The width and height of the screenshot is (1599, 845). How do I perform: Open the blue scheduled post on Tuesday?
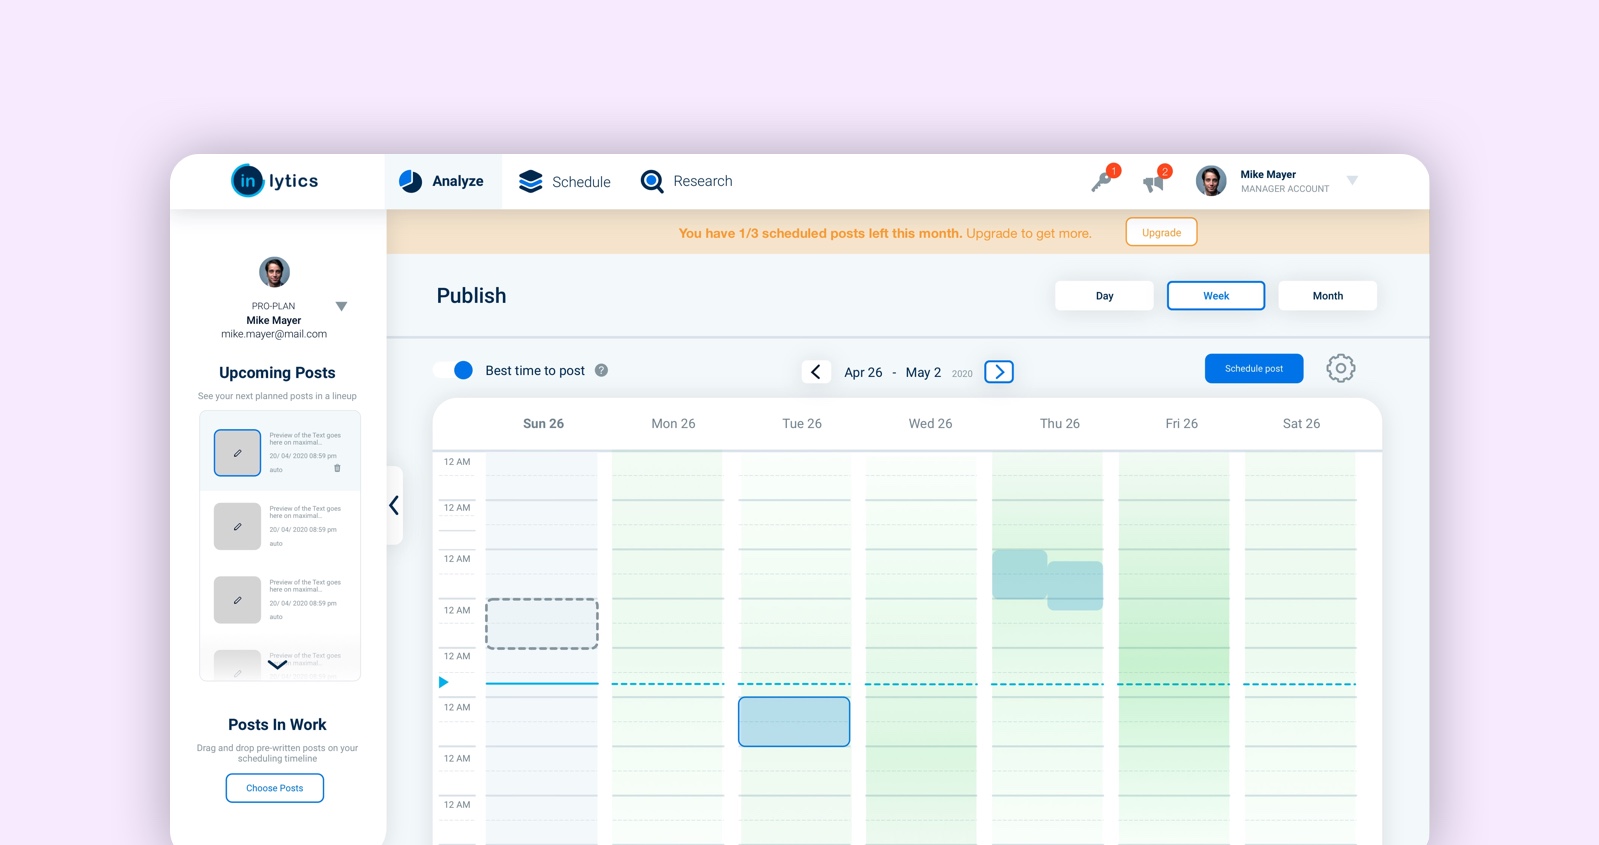[794, 722]
